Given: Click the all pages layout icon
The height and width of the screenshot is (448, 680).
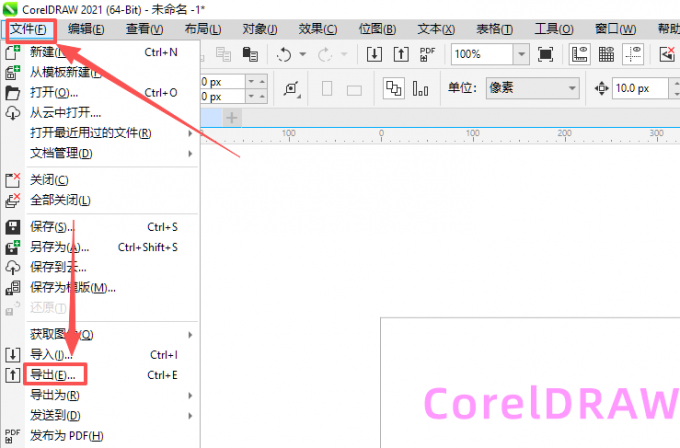Looking at the screenshot, I should [x=394, y=88].
